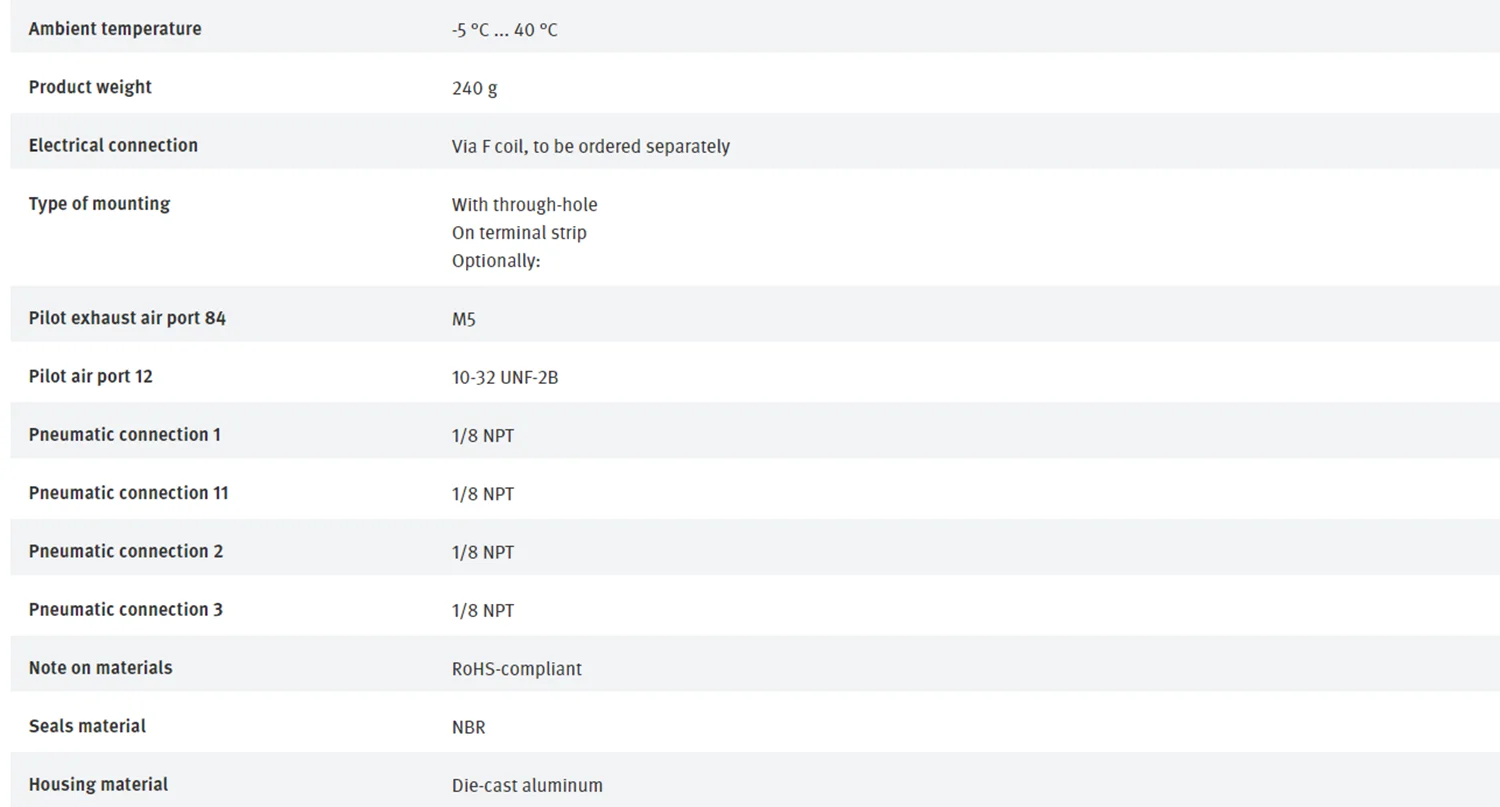Click the Pilot exhaust air port 84 label
This screenshot has width=1500, height=807.
127,318
